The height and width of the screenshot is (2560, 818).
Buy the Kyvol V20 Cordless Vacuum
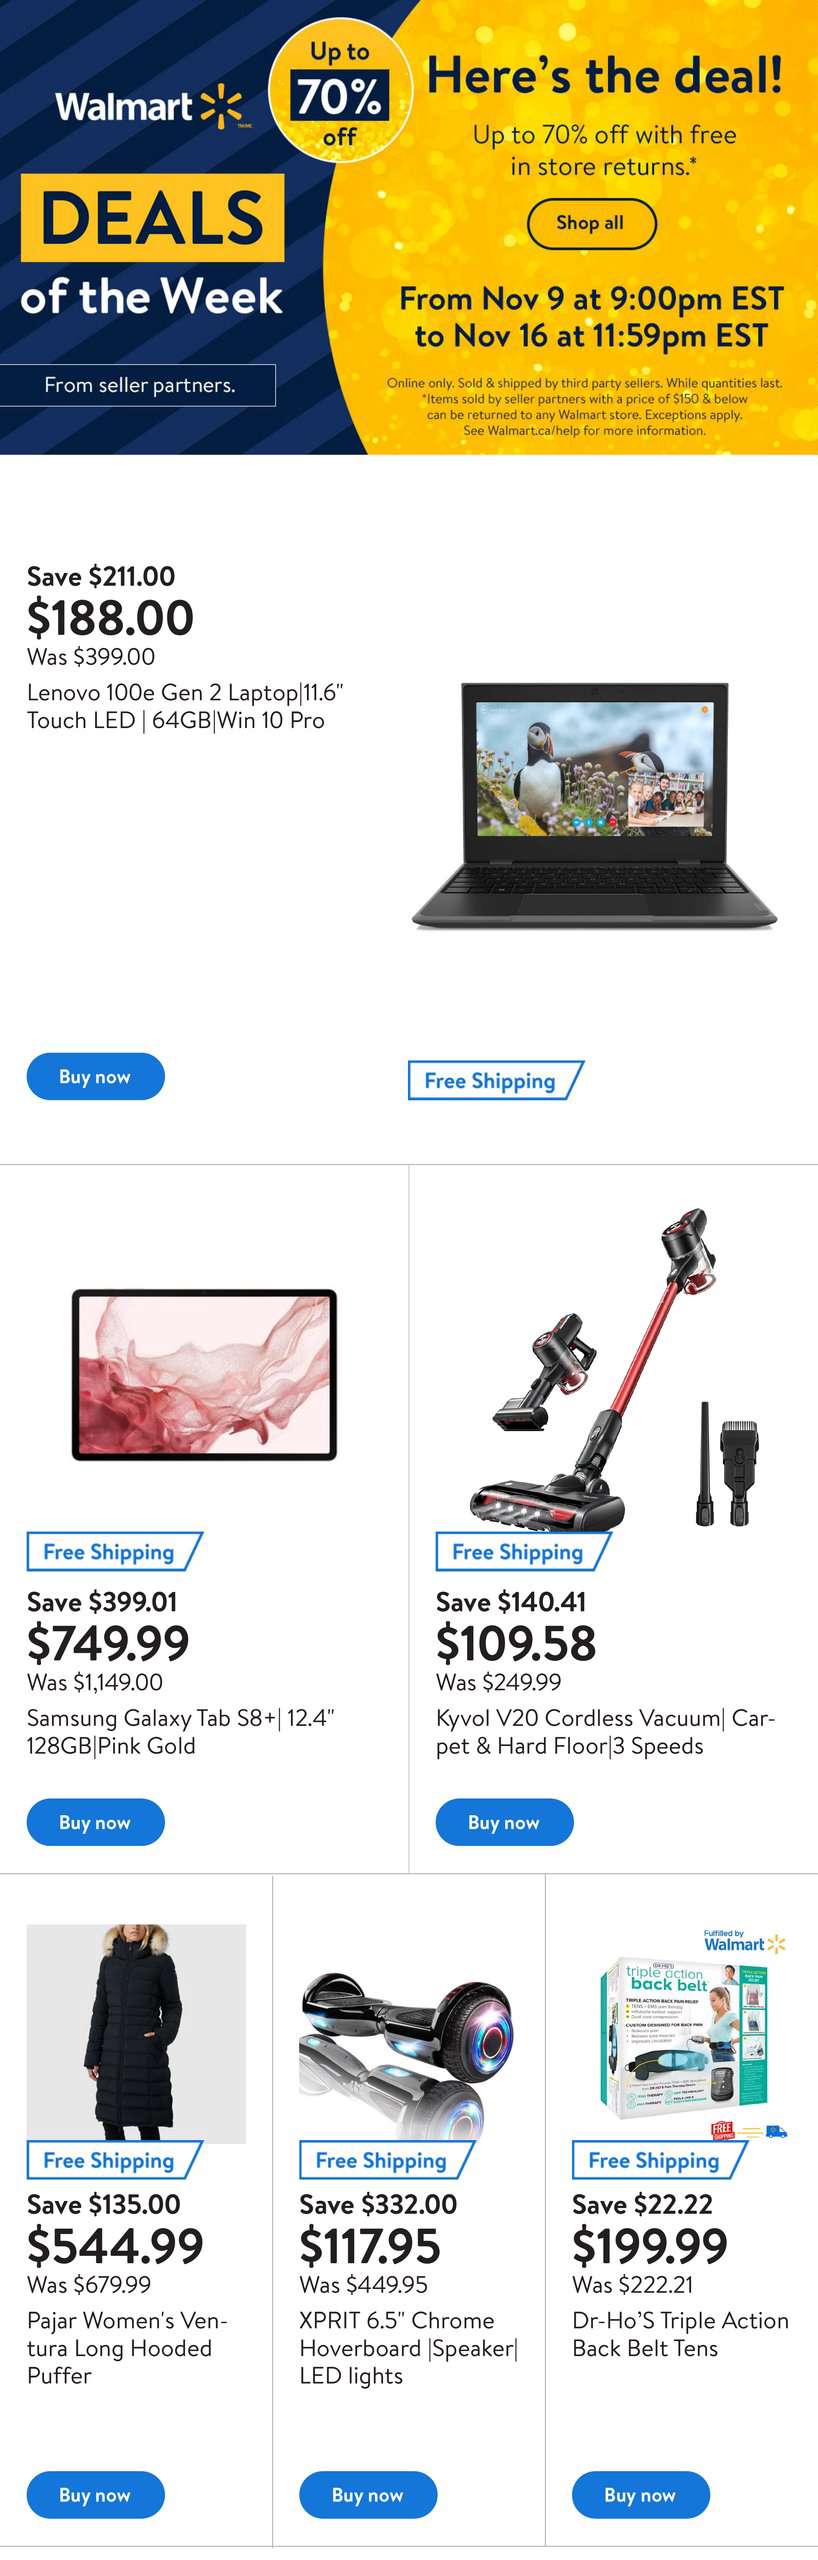(x=504, y=1822)
